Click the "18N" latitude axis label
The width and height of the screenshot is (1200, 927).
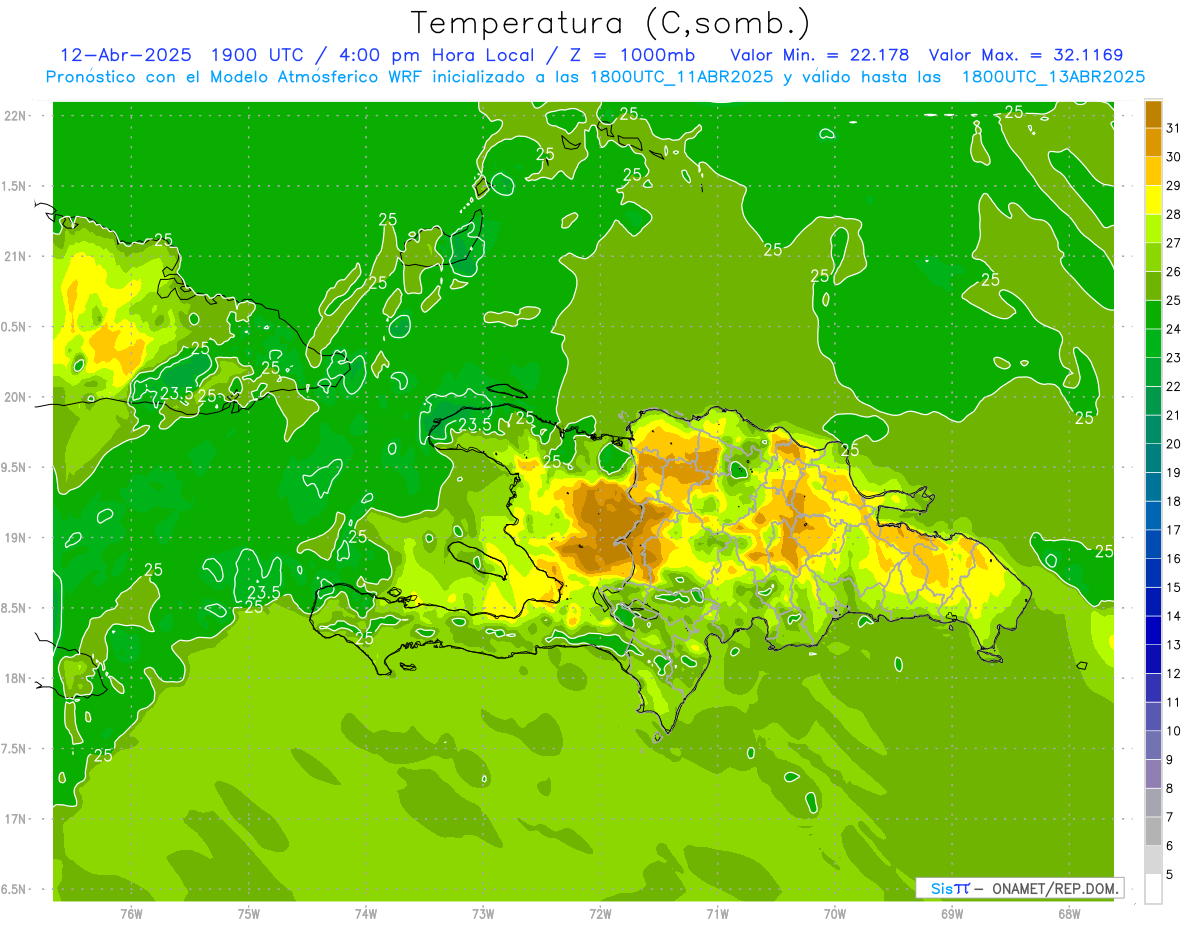point(16,679)
